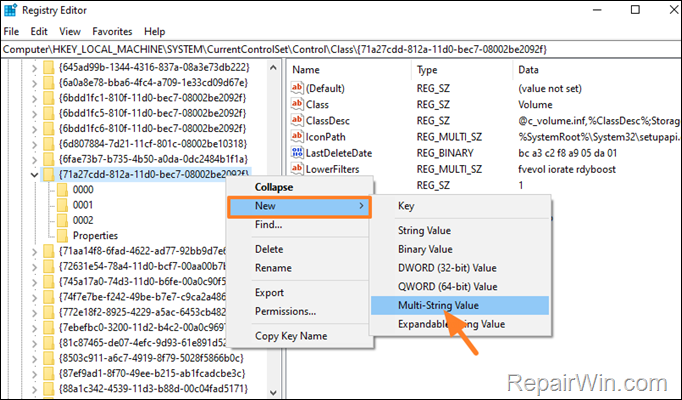Image resolution: width=682 pixels, height=400 pixels.
Task: Open the View menu
Action: pyautogui.click(x=70, y=31)
